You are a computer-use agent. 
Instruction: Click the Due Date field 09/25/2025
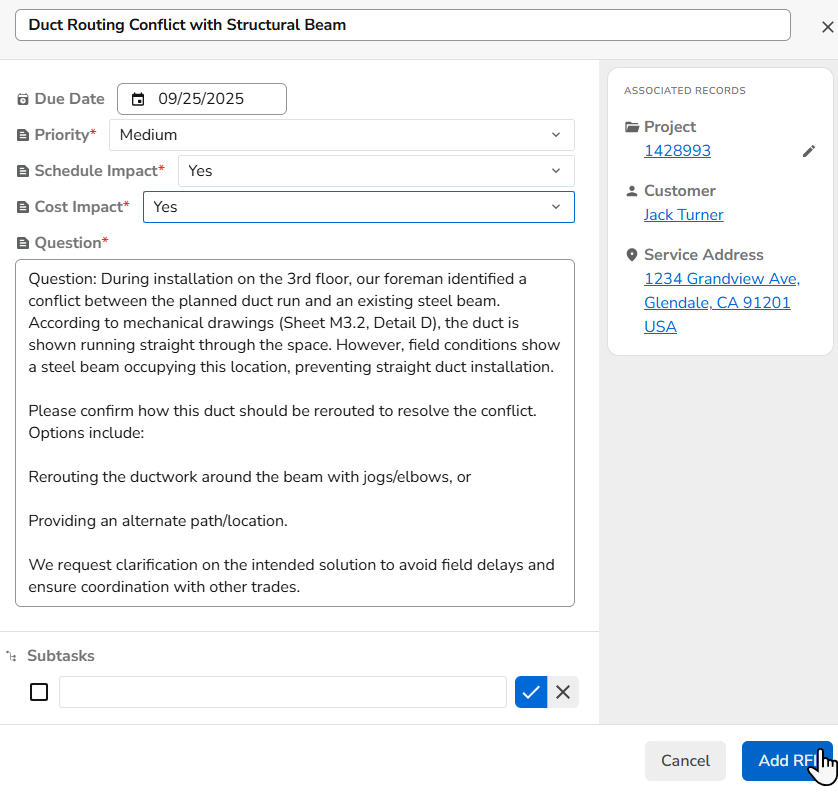[x=202, y=99]
